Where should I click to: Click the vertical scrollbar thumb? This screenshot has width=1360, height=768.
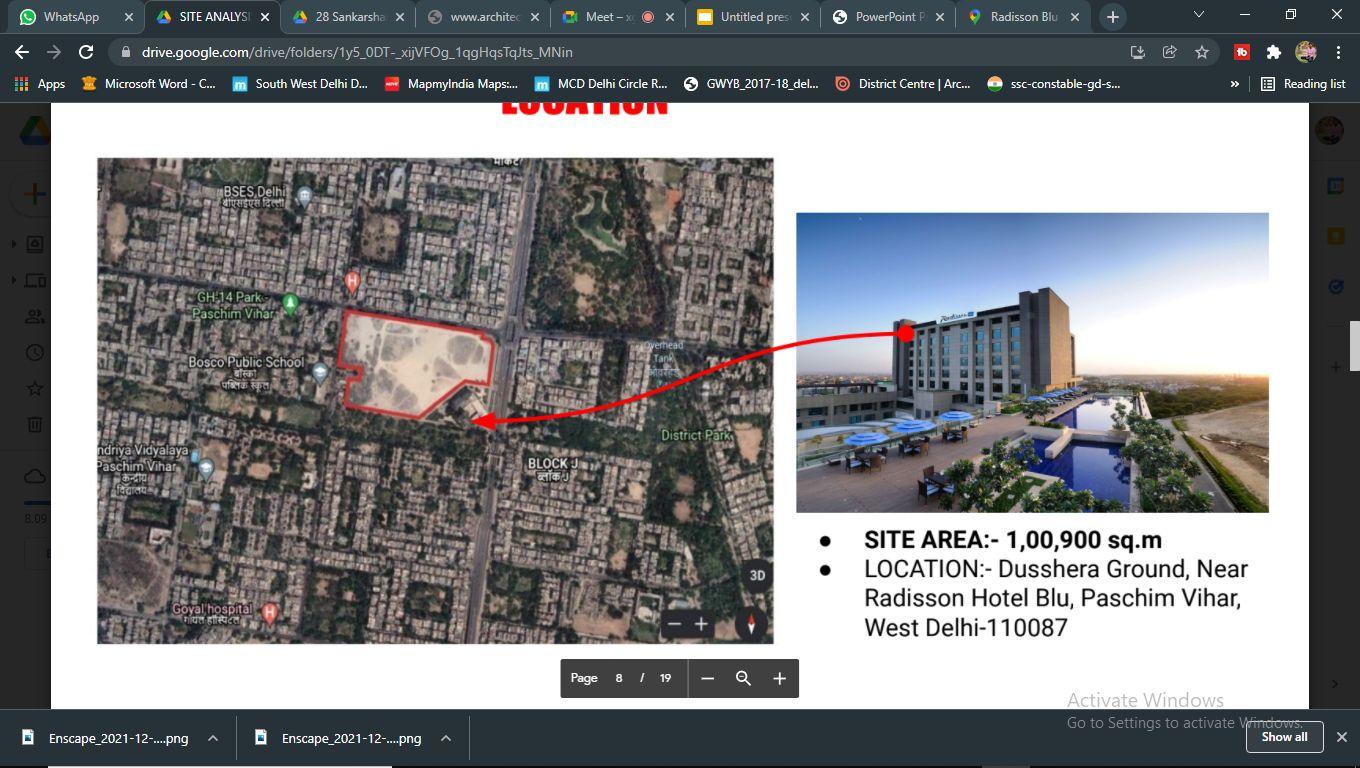1354,345
